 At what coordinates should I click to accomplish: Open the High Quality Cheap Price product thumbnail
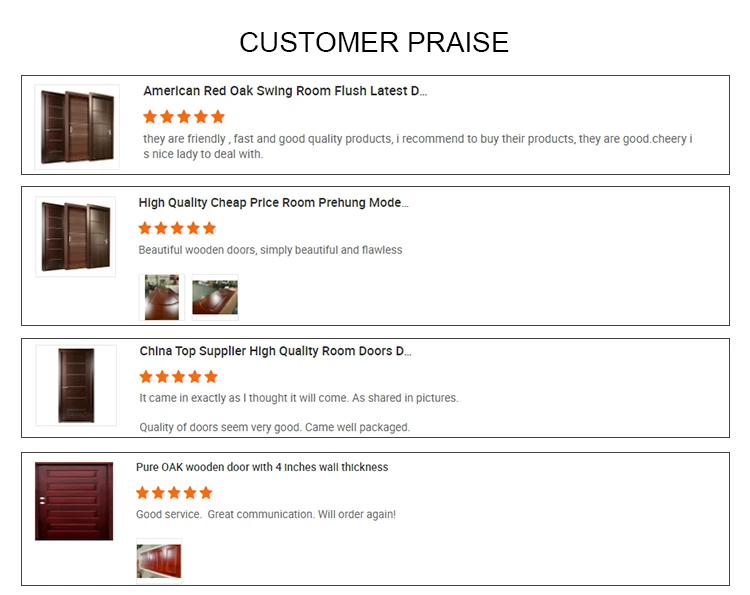coord(75,237)
